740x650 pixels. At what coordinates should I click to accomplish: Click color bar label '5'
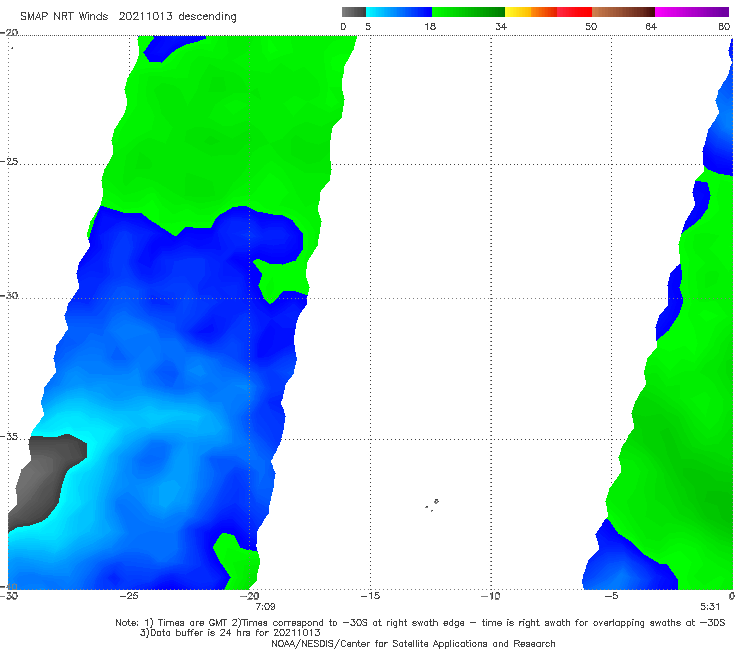(x=368, y=26)
